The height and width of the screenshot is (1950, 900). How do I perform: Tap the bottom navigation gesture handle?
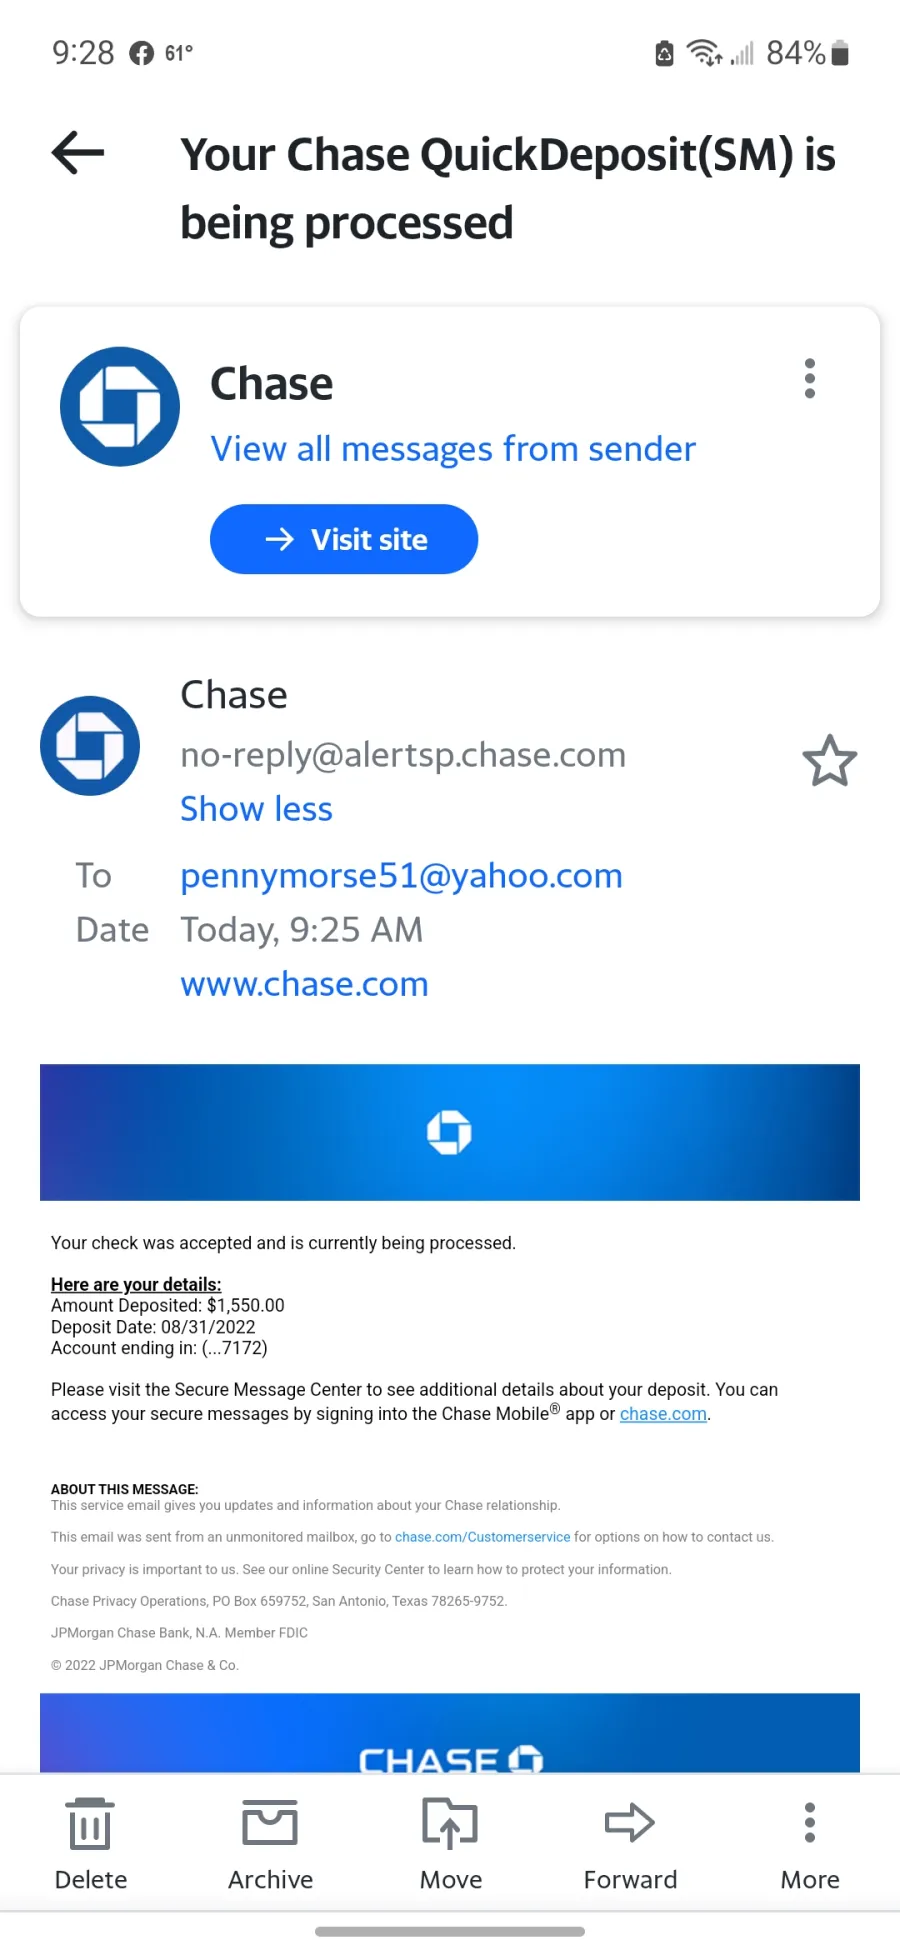(x=450, y=1931)
